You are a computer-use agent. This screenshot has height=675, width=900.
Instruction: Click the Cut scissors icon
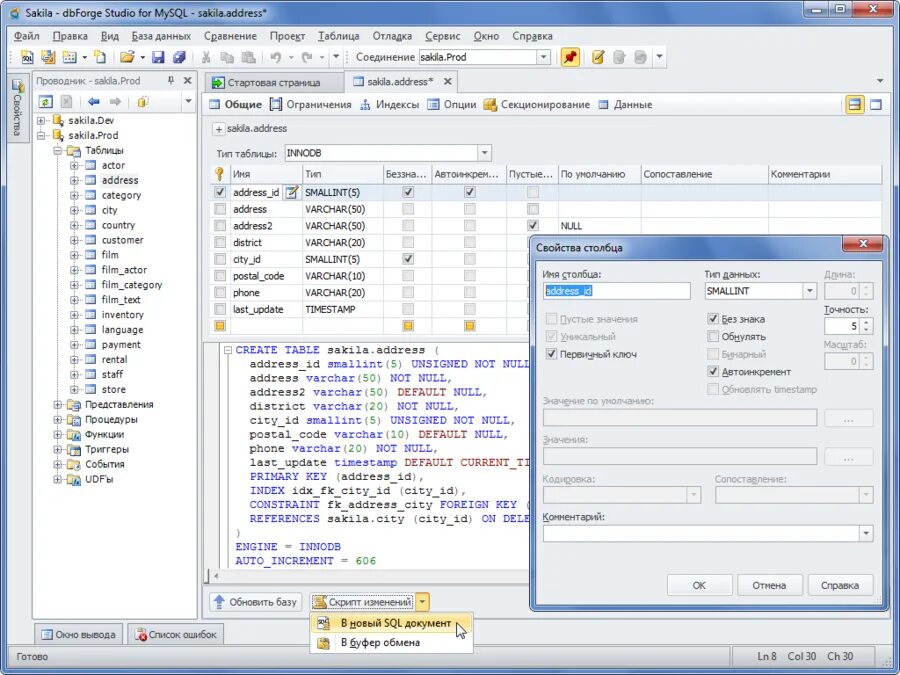(x=206, y=57)
